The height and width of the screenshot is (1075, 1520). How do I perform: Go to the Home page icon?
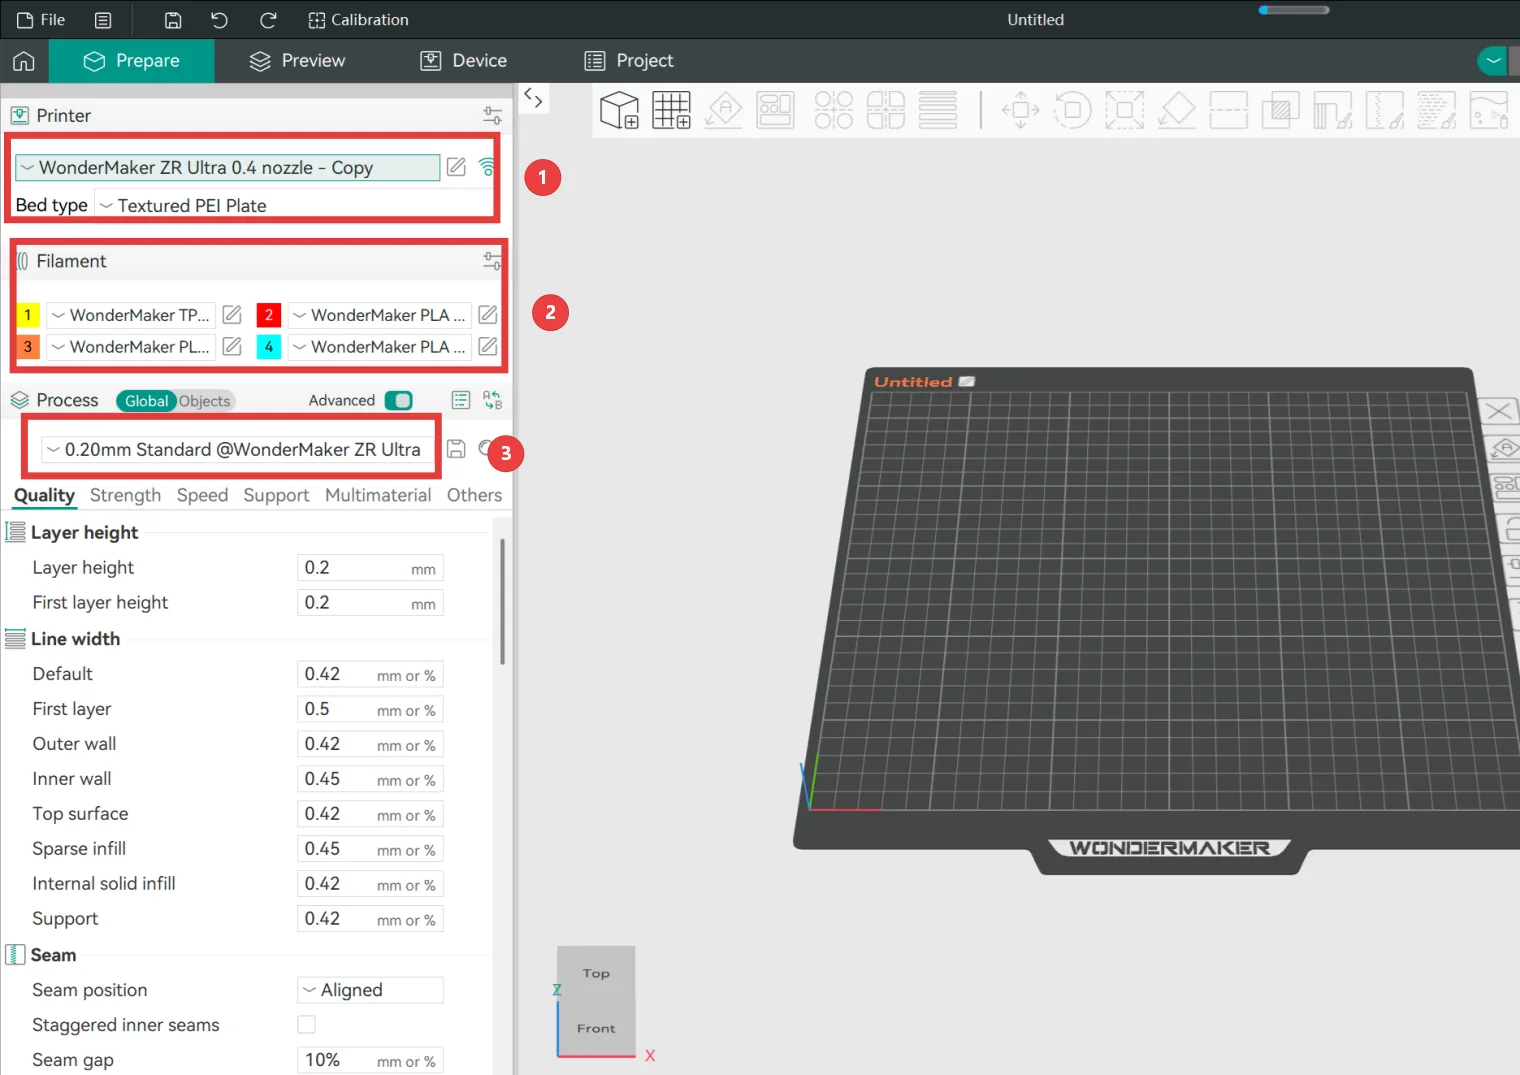click(x=24, y=61)
